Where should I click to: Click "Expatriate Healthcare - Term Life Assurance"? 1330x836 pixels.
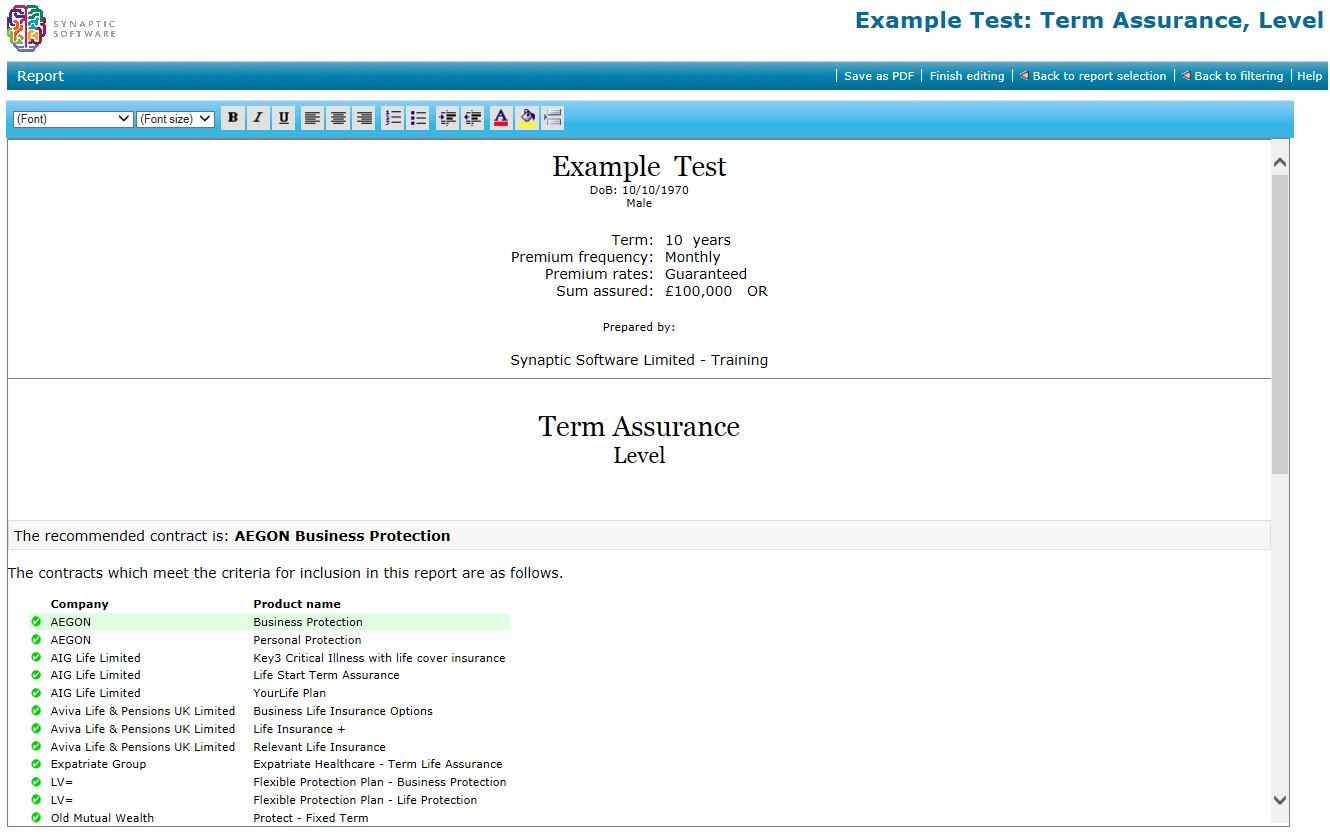(378, 764)
